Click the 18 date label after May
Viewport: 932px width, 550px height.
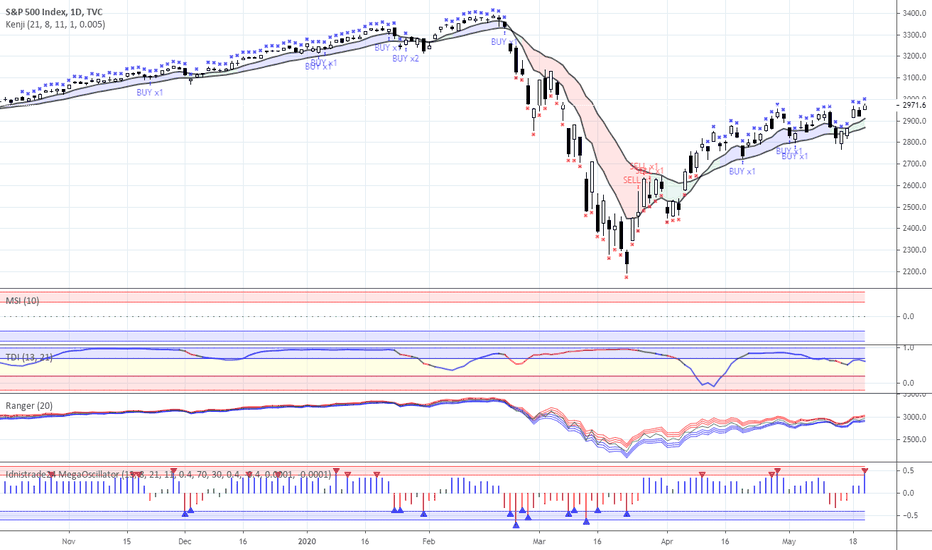pyautogui.click(x=853, y=542)
